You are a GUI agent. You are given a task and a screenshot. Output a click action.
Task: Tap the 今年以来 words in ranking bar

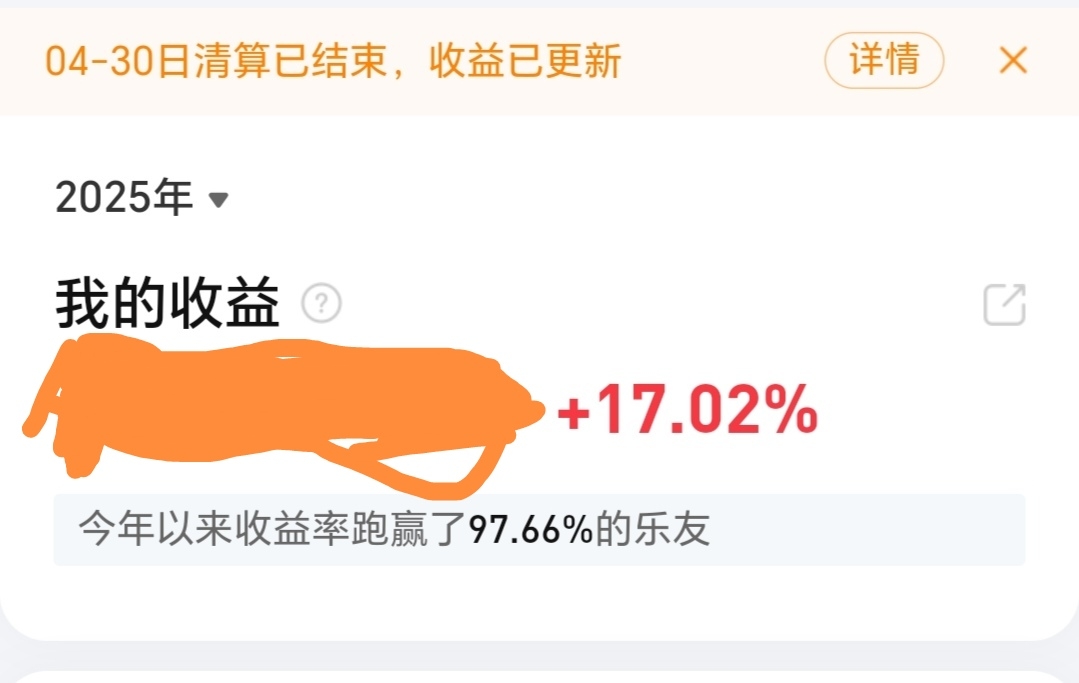pos(156,530)
